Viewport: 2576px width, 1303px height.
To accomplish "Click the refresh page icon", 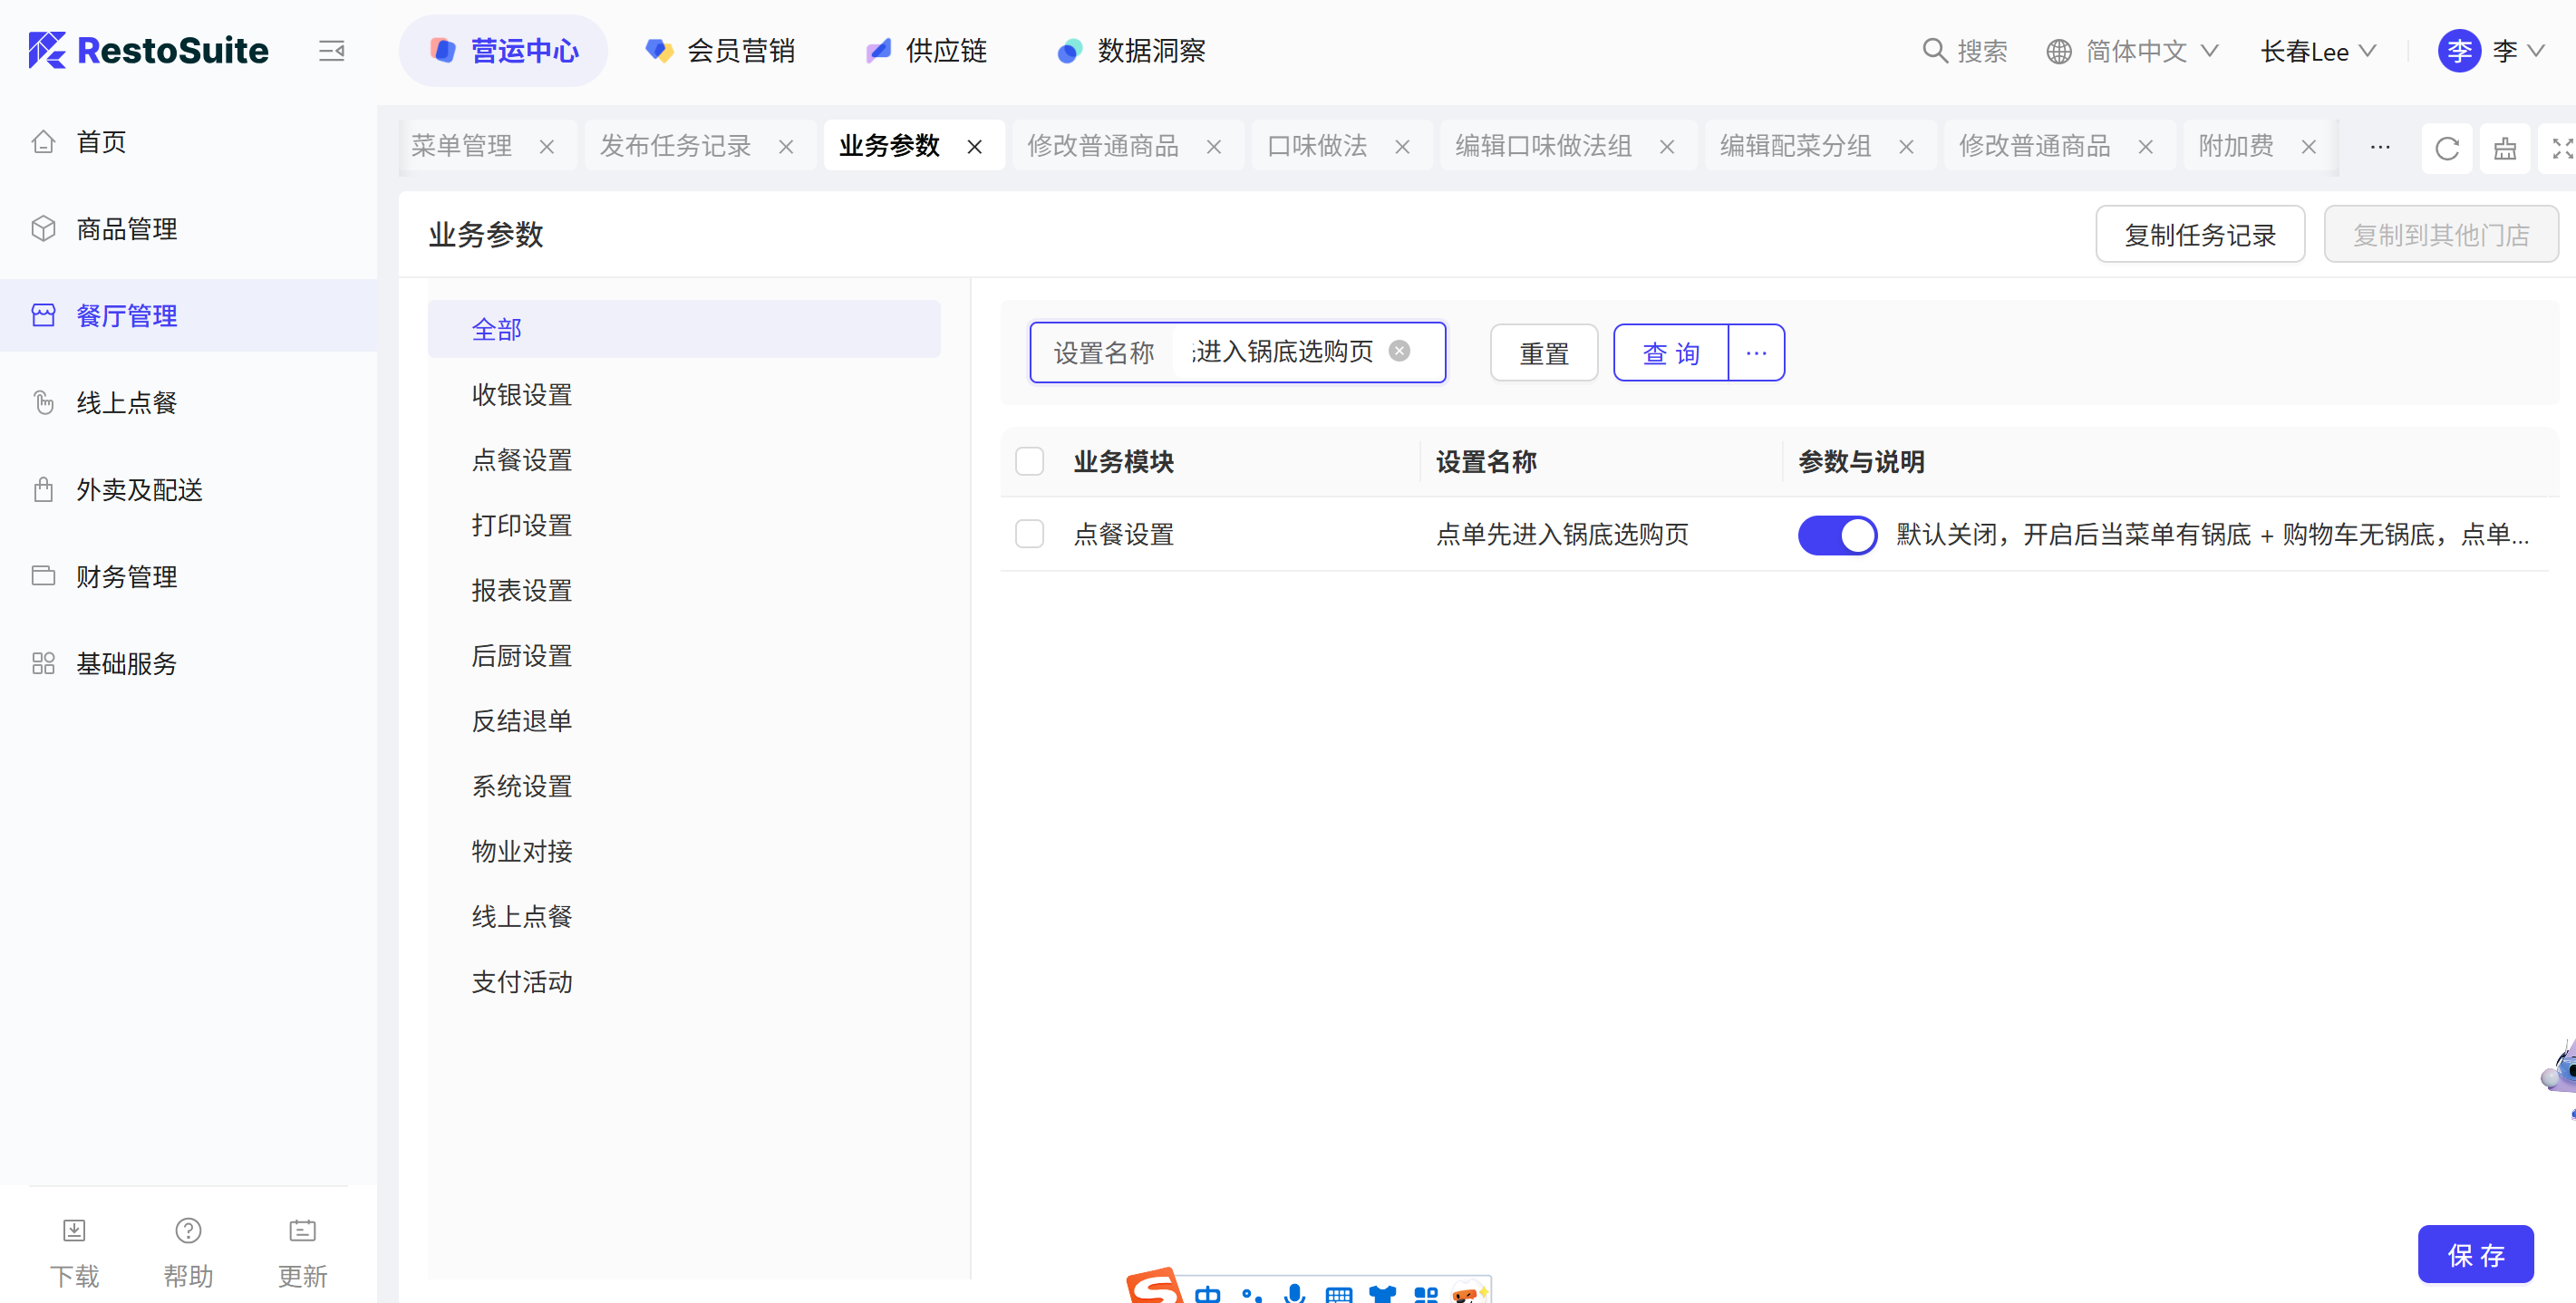I will [x=2446, y=148].
